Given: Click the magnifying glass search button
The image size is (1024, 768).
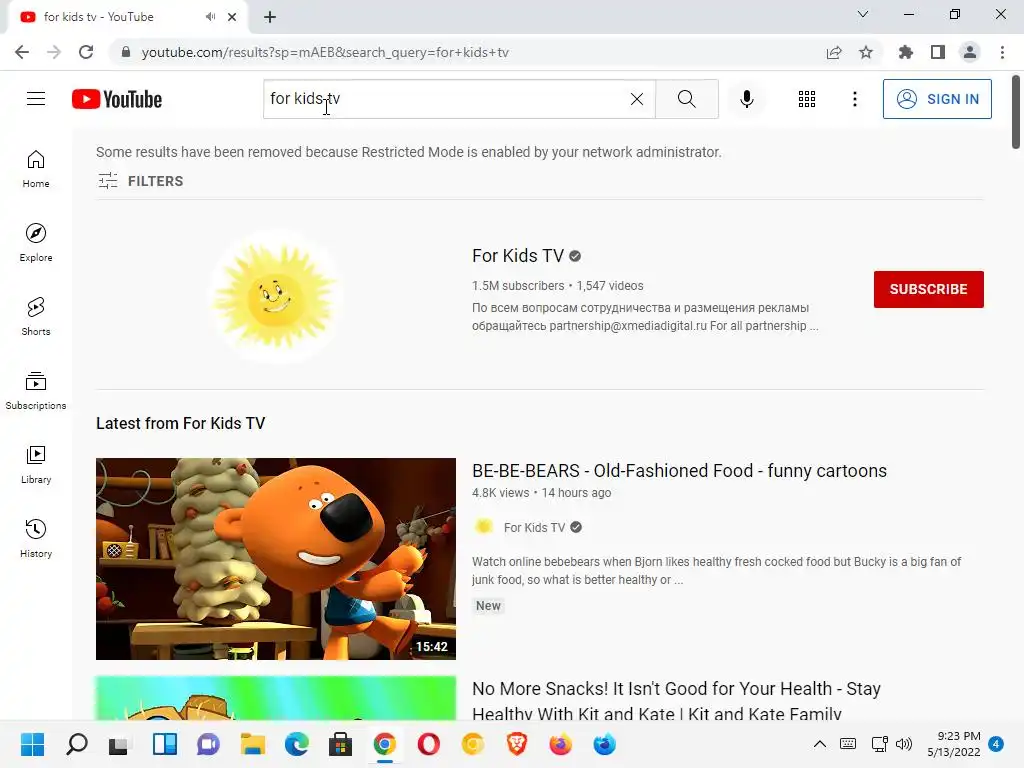Looking at the screenshot, I should click(686, 99).
